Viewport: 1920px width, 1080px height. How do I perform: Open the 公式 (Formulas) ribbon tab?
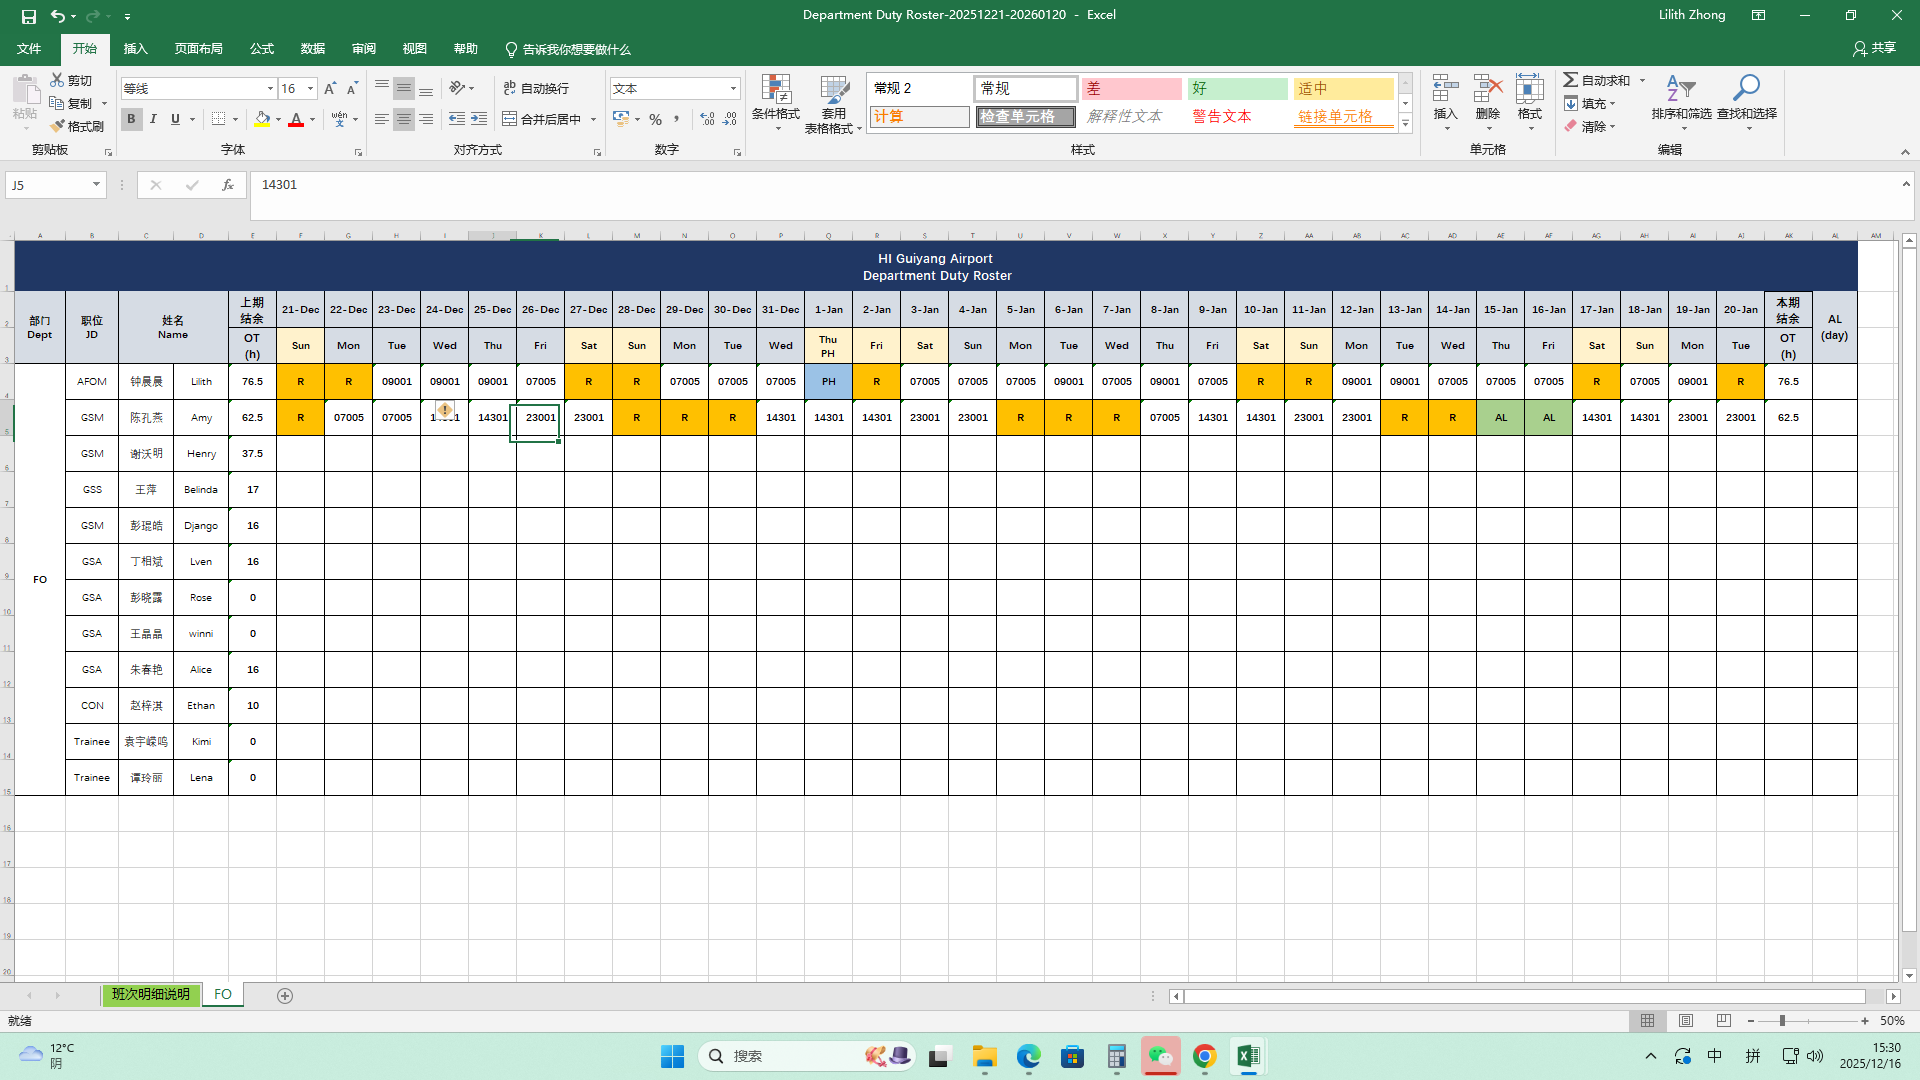coord(262,49)
